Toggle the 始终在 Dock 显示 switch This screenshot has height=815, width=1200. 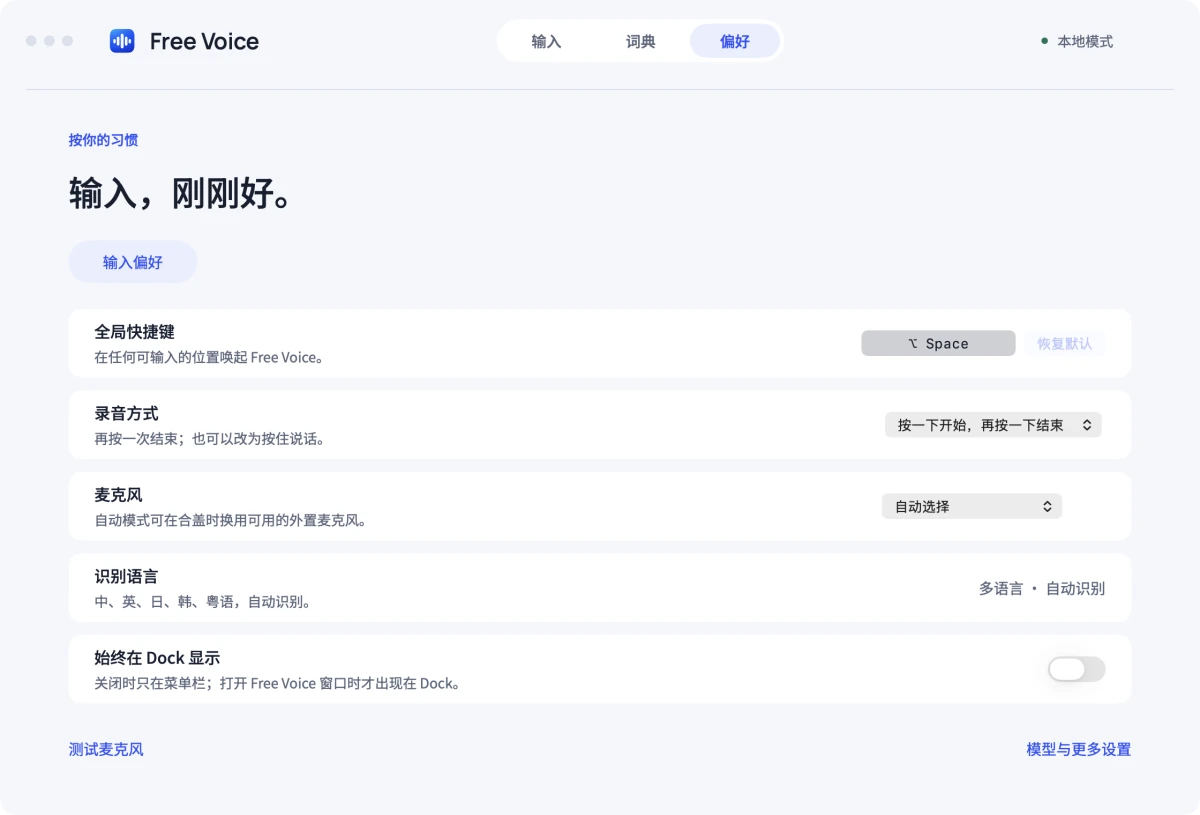point(1077,669)
